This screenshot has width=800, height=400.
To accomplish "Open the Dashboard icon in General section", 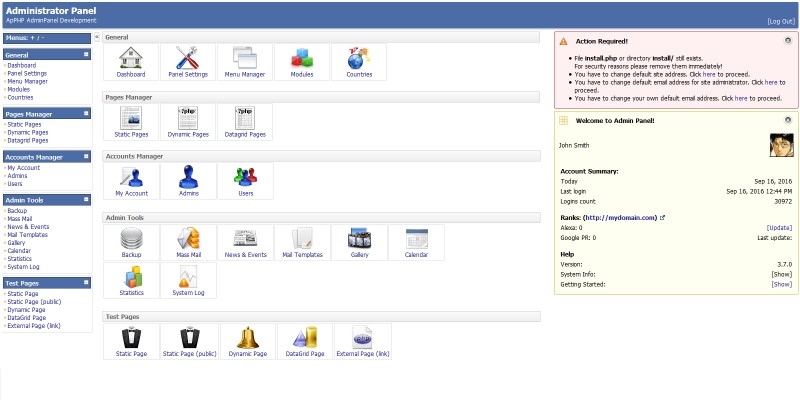I will 131,62.
